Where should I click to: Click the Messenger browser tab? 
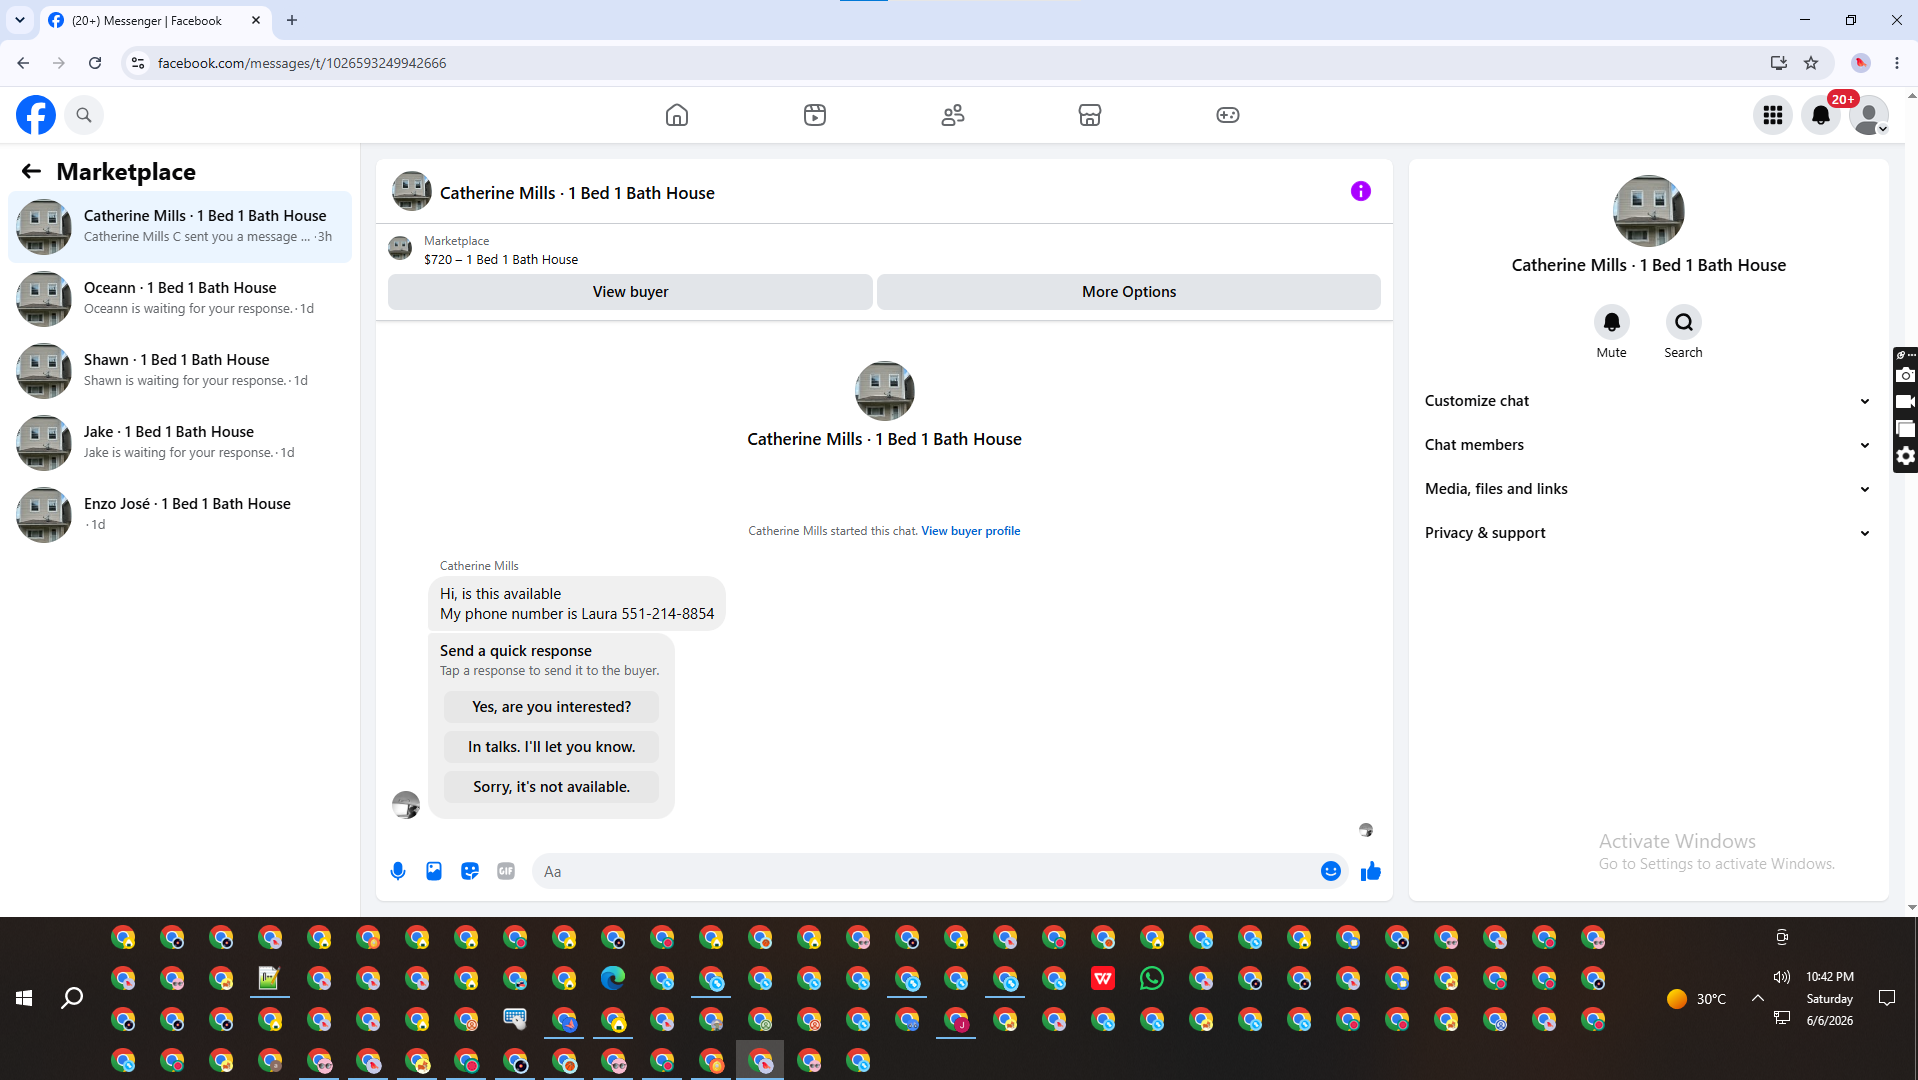tap(155, 20)
